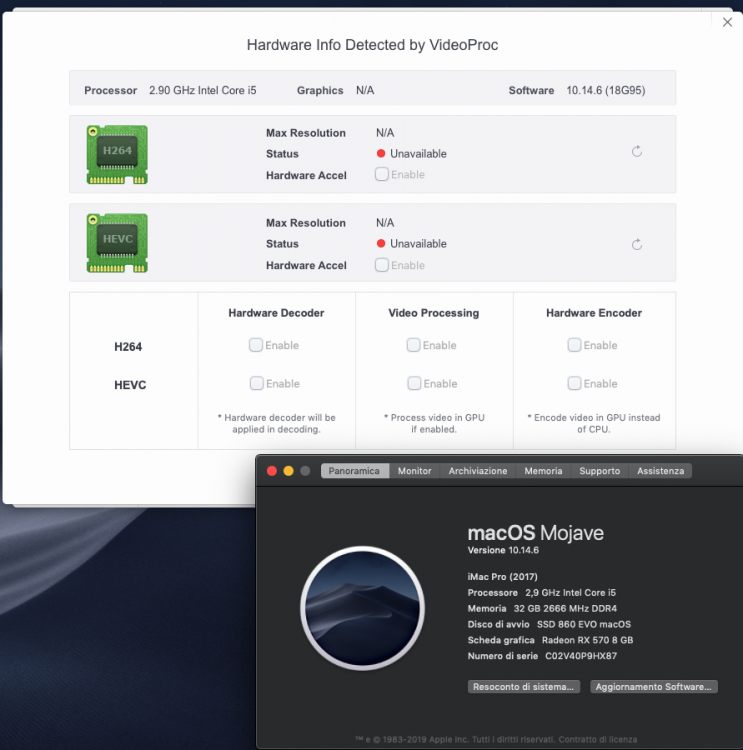Enable HEVC Hardware Decoder checkbox
The image size is (743, 750).
point(257,383)
